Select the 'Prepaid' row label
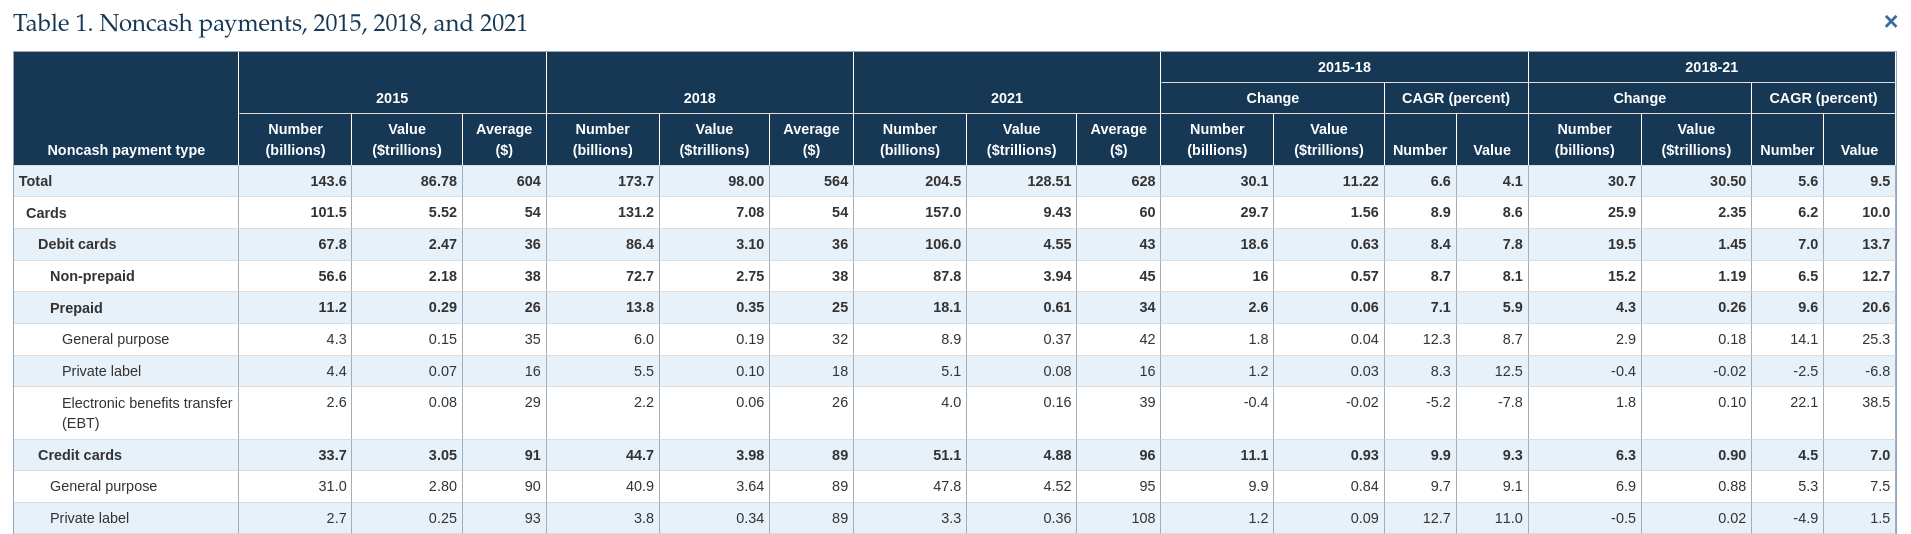The width and height of the screenshot is (1911, 534). 76,308
